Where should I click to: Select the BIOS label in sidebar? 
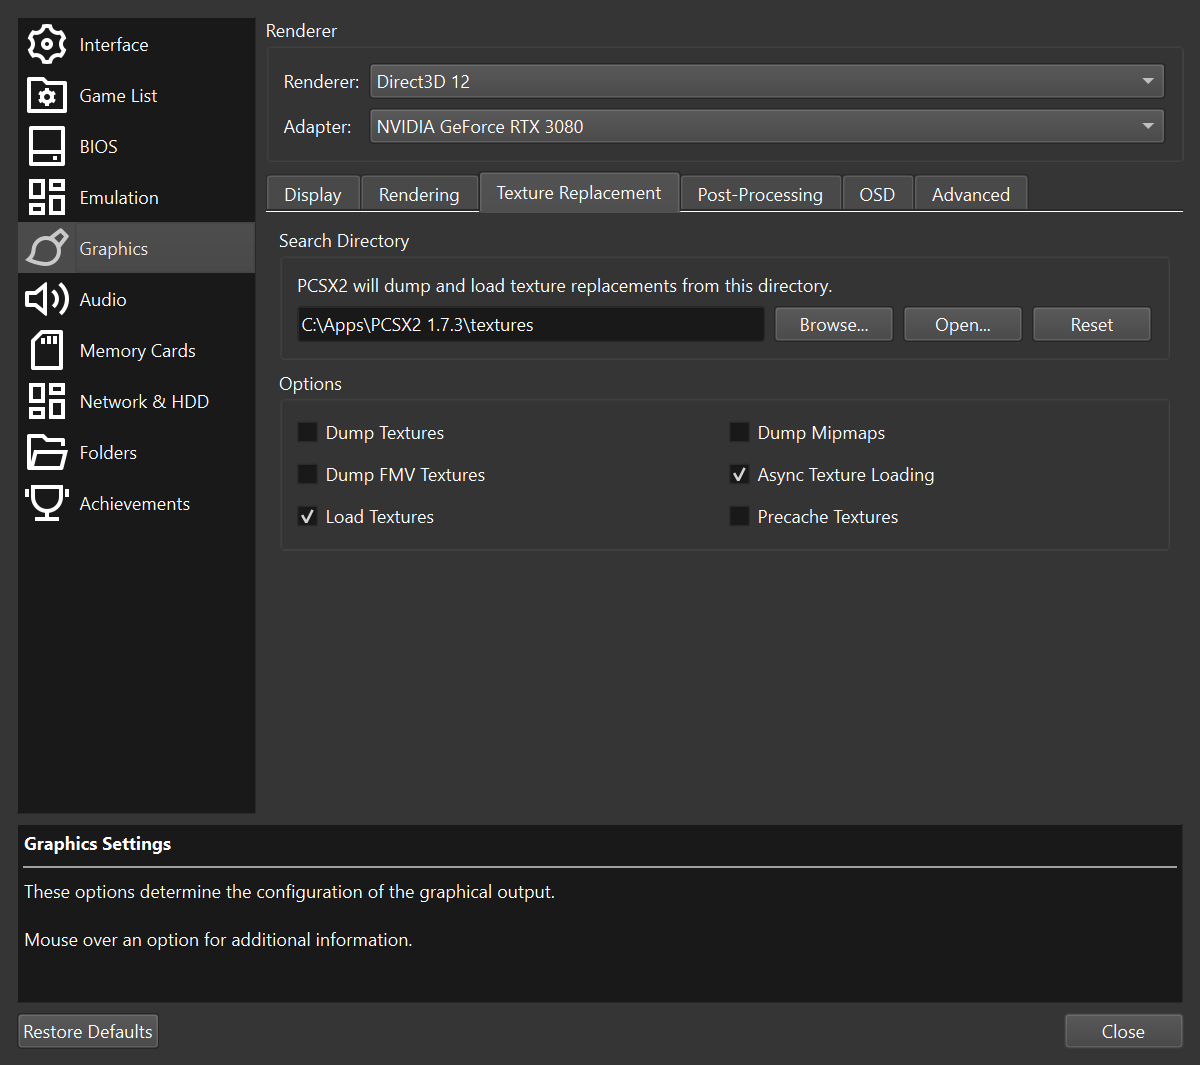[x=99, y=146]
